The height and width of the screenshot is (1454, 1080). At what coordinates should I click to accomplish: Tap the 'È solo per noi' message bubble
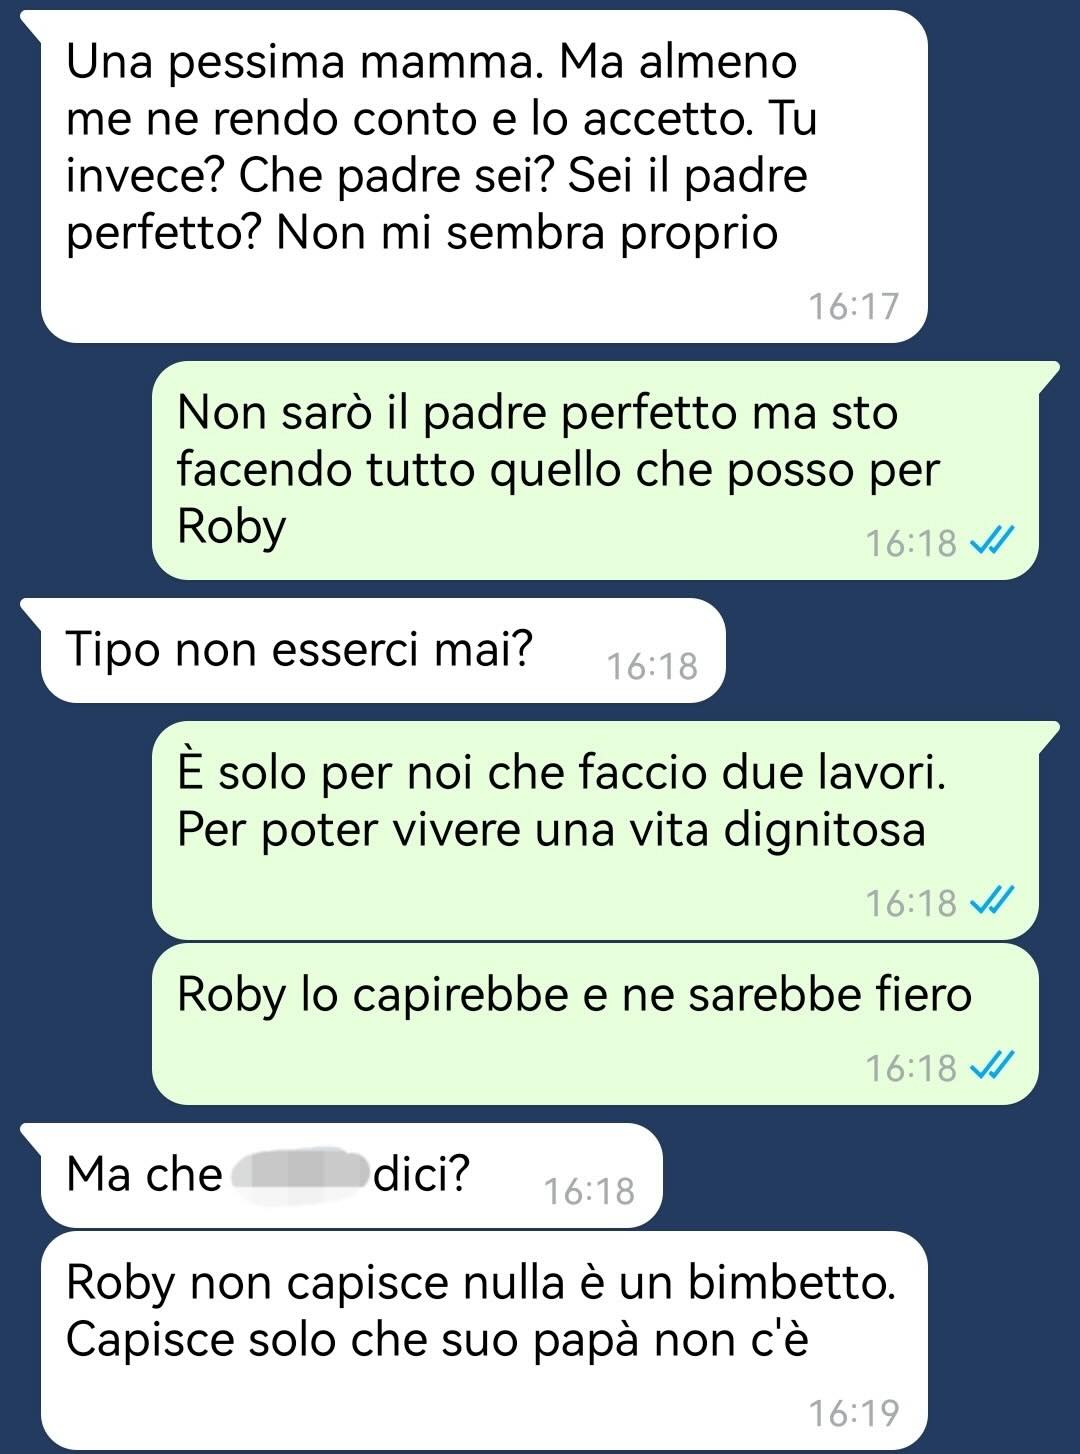click(595, 830)
